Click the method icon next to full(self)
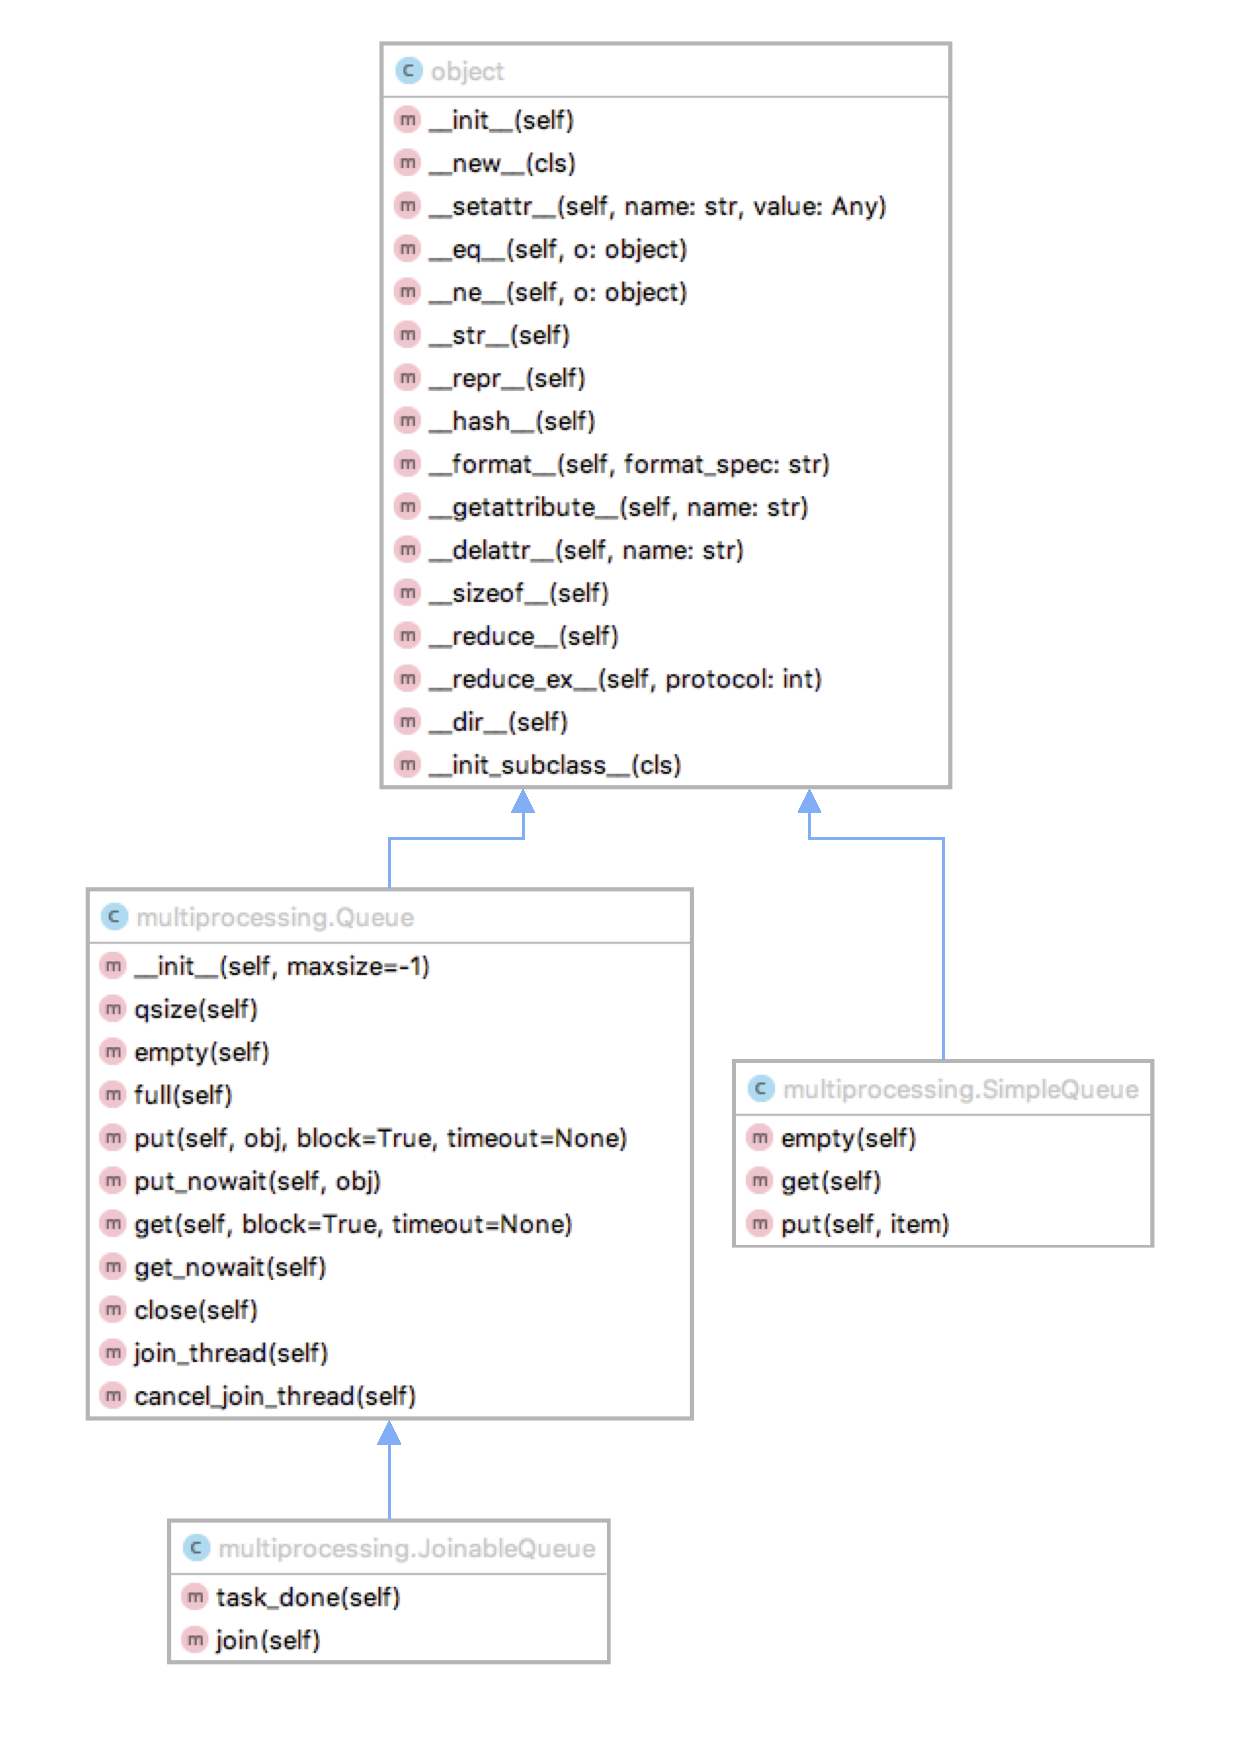Image resolution: width=1239 pixels, height=1754 pixels. tap(114, 1094)
